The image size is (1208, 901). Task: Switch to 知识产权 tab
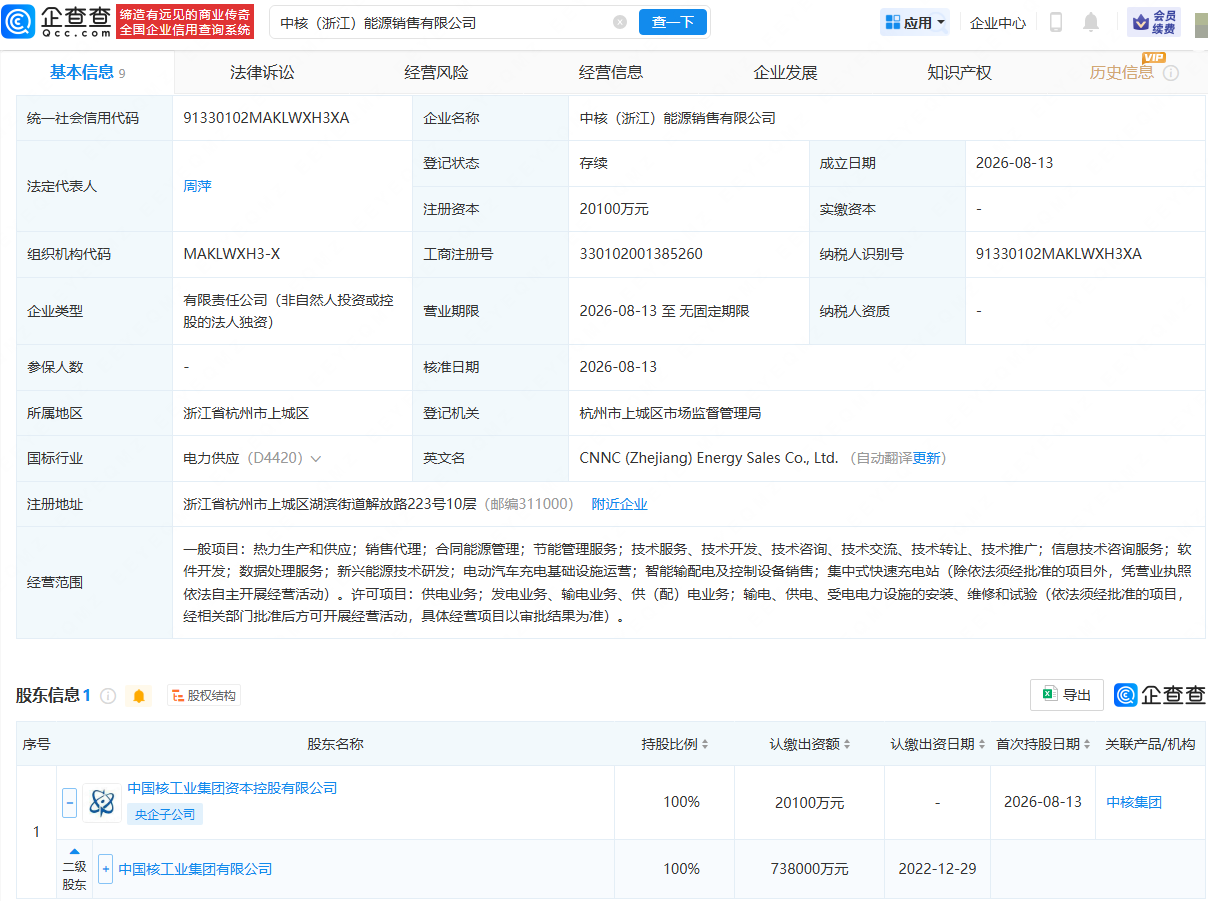pos(959,72)
